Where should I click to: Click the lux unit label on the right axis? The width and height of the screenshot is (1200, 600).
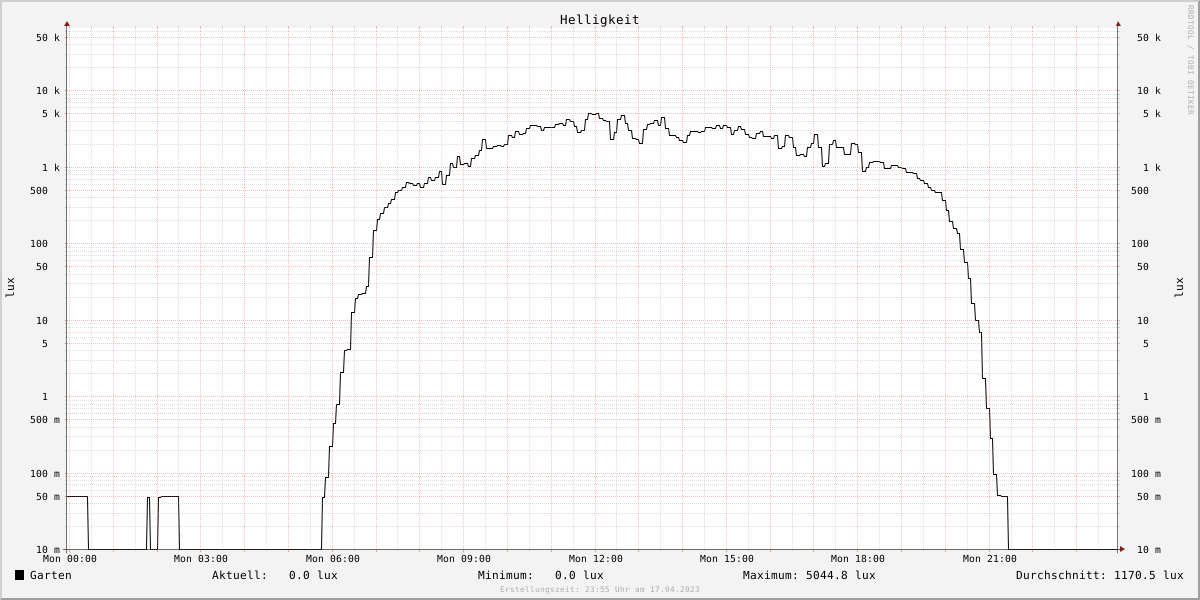[x=1179, y=287]
